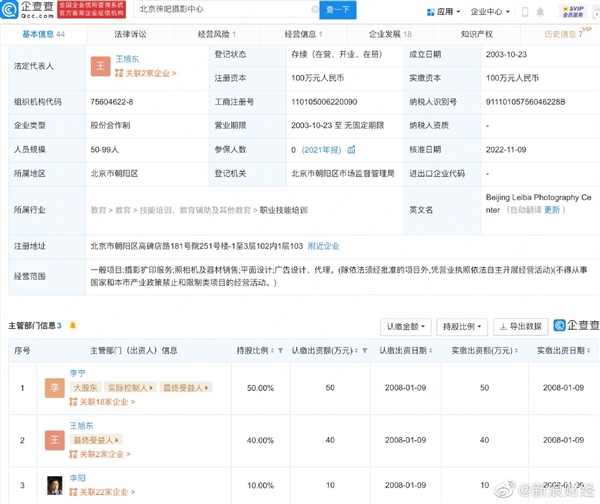Screen dimensions: 600x504
Task: Open the mobile phone icon in the header
Action: click(x=525, y=12)
